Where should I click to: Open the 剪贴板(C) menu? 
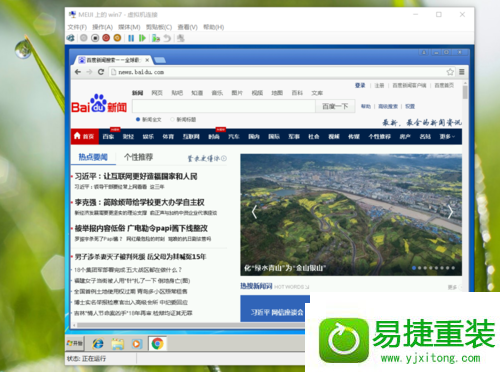click(159, 27)
